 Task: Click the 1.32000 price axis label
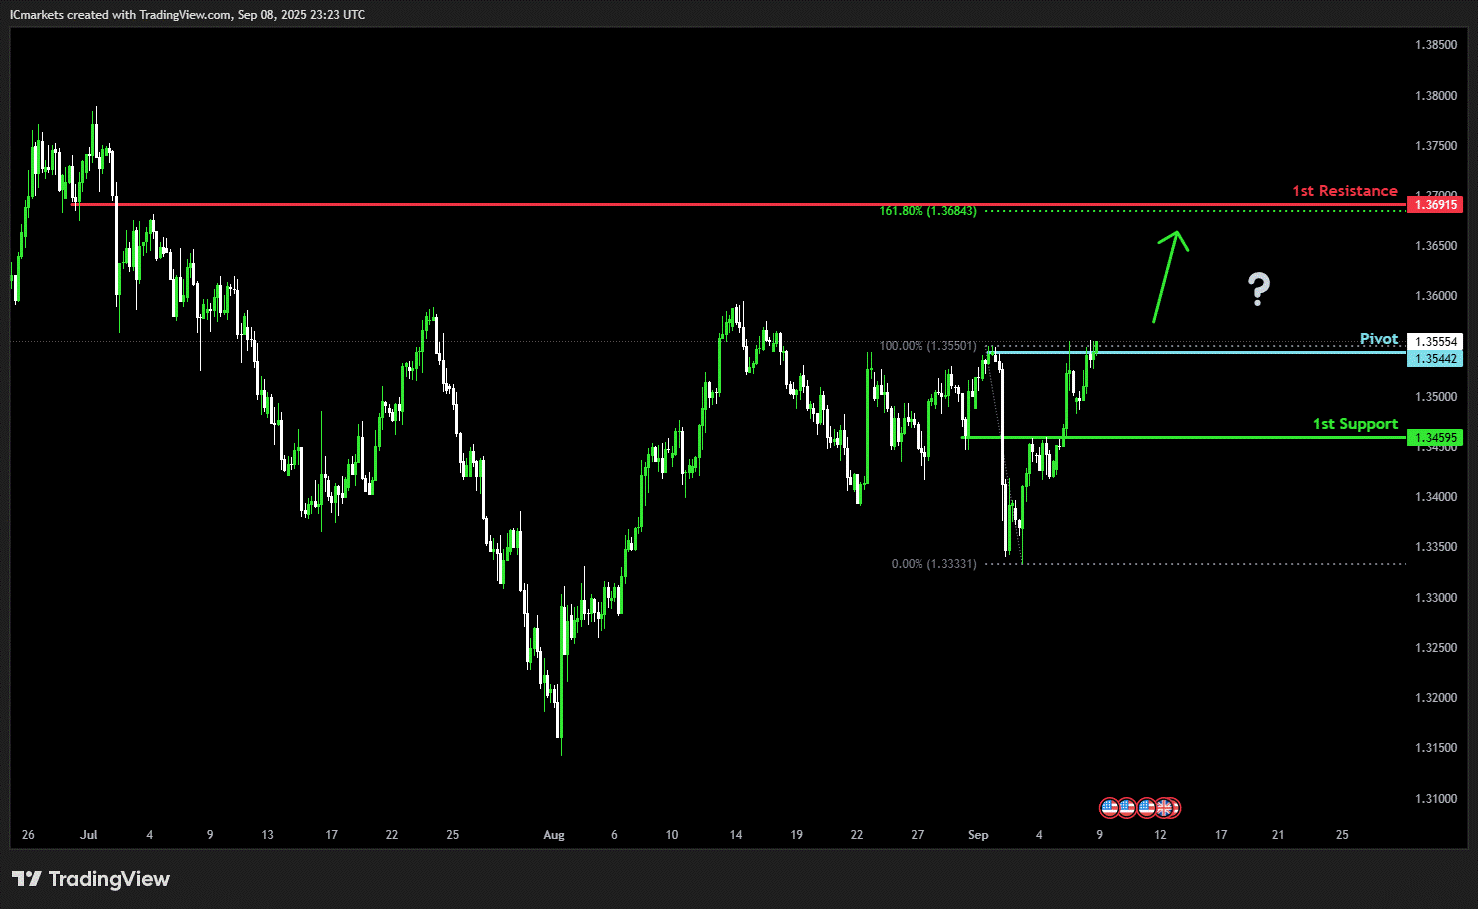(x=1435, y=698)
